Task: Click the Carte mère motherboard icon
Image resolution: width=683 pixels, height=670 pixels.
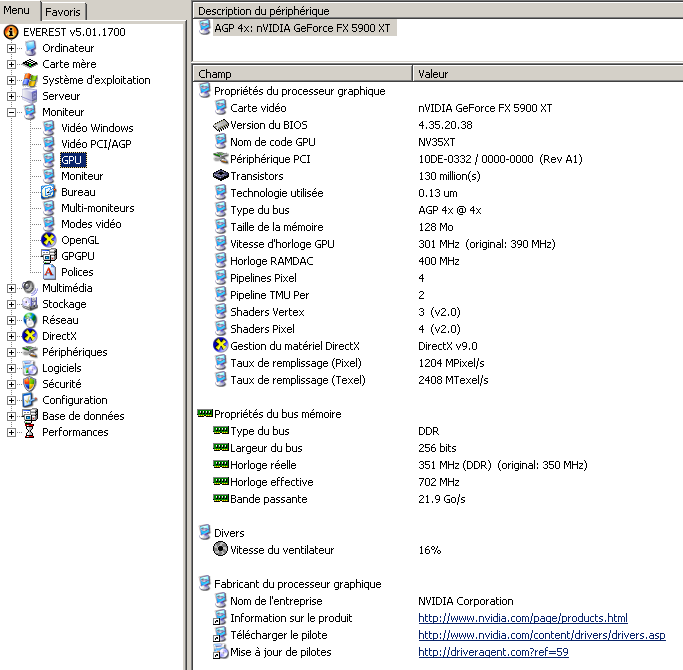Action: click(x=30, y=64)
